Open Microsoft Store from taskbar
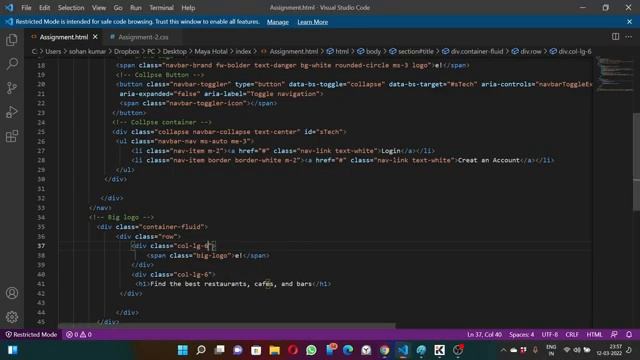This screenshot has height=360, width=640. click(x=256, y=350)
